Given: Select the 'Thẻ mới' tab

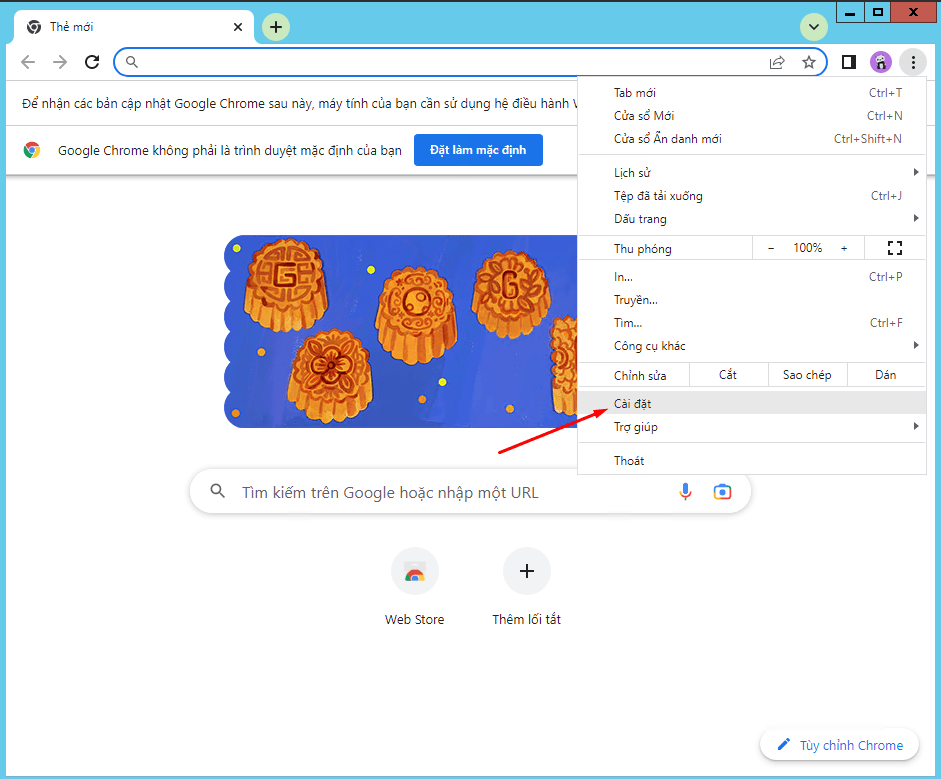Looking at the screenshot, I should [135, 27].
